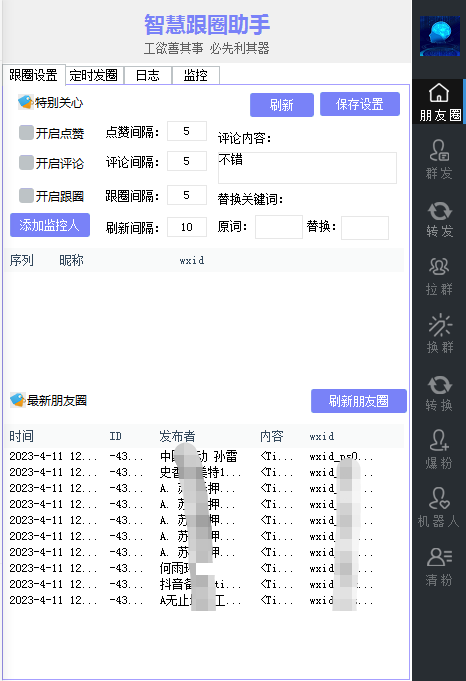Open the 朋友圈 home sidebar icon
Viewport: 466px width, 681px height.
pyautogui.click(x=439, y=102)
